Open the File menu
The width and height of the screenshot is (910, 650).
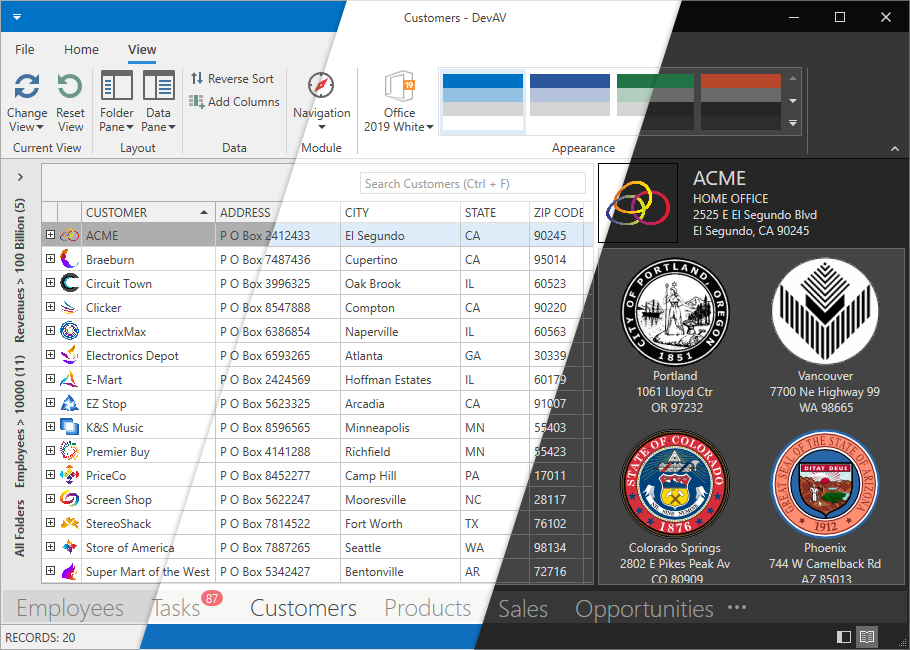pos(25,49)
